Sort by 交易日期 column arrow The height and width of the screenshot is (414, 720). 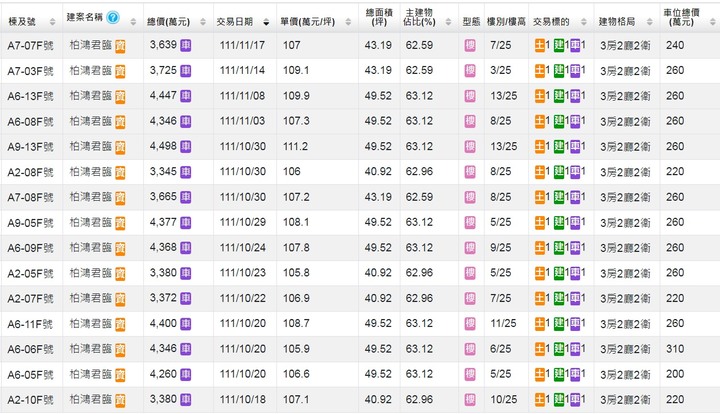266,22
